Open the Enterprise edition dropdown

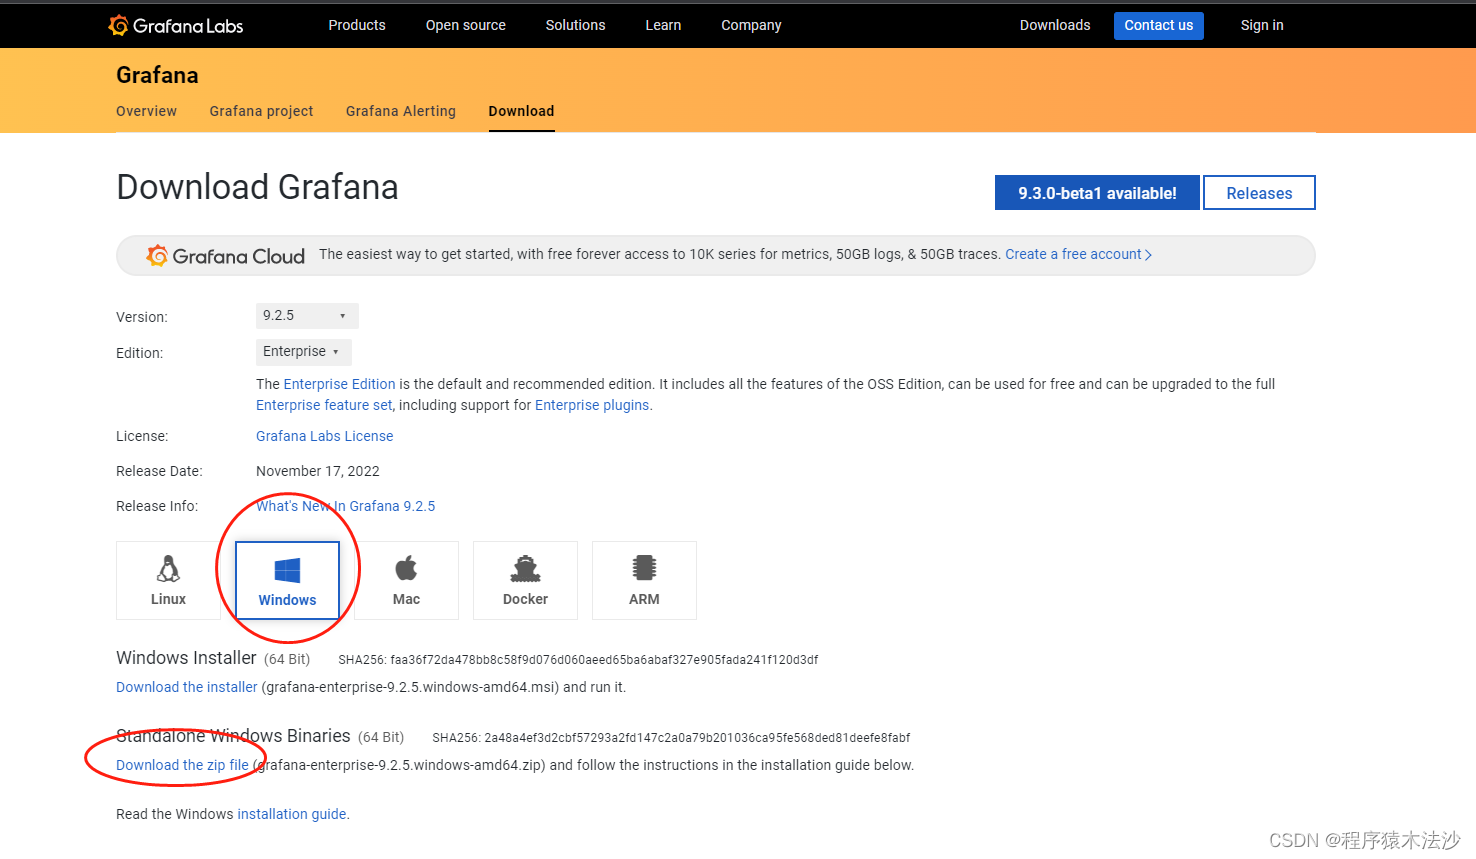tap(304, 352)
